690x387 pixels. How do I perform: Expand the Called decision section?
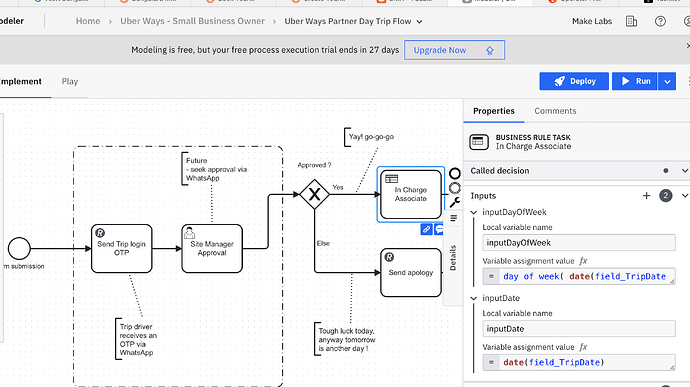coord(685,171)
